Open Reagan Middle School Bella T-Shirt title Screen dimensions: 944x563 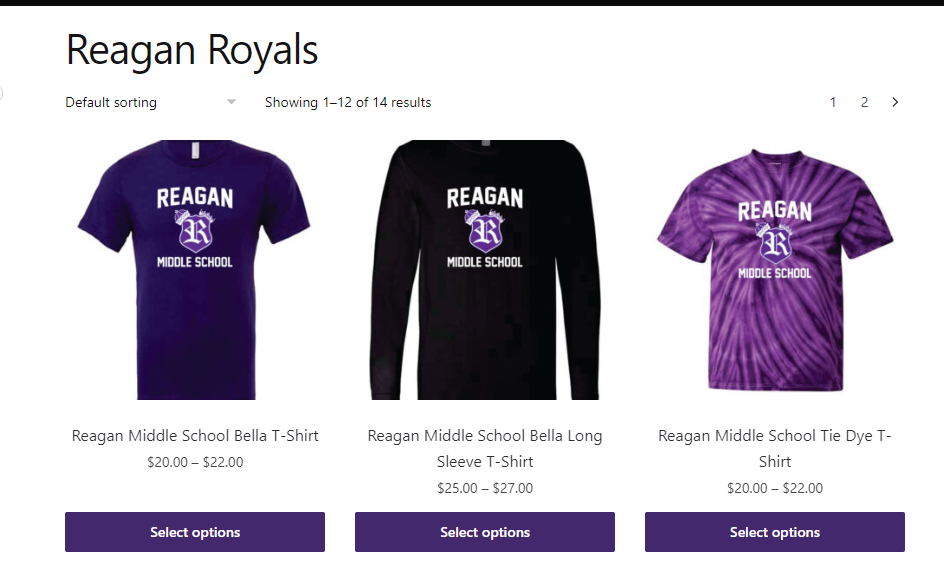[195, 435]
